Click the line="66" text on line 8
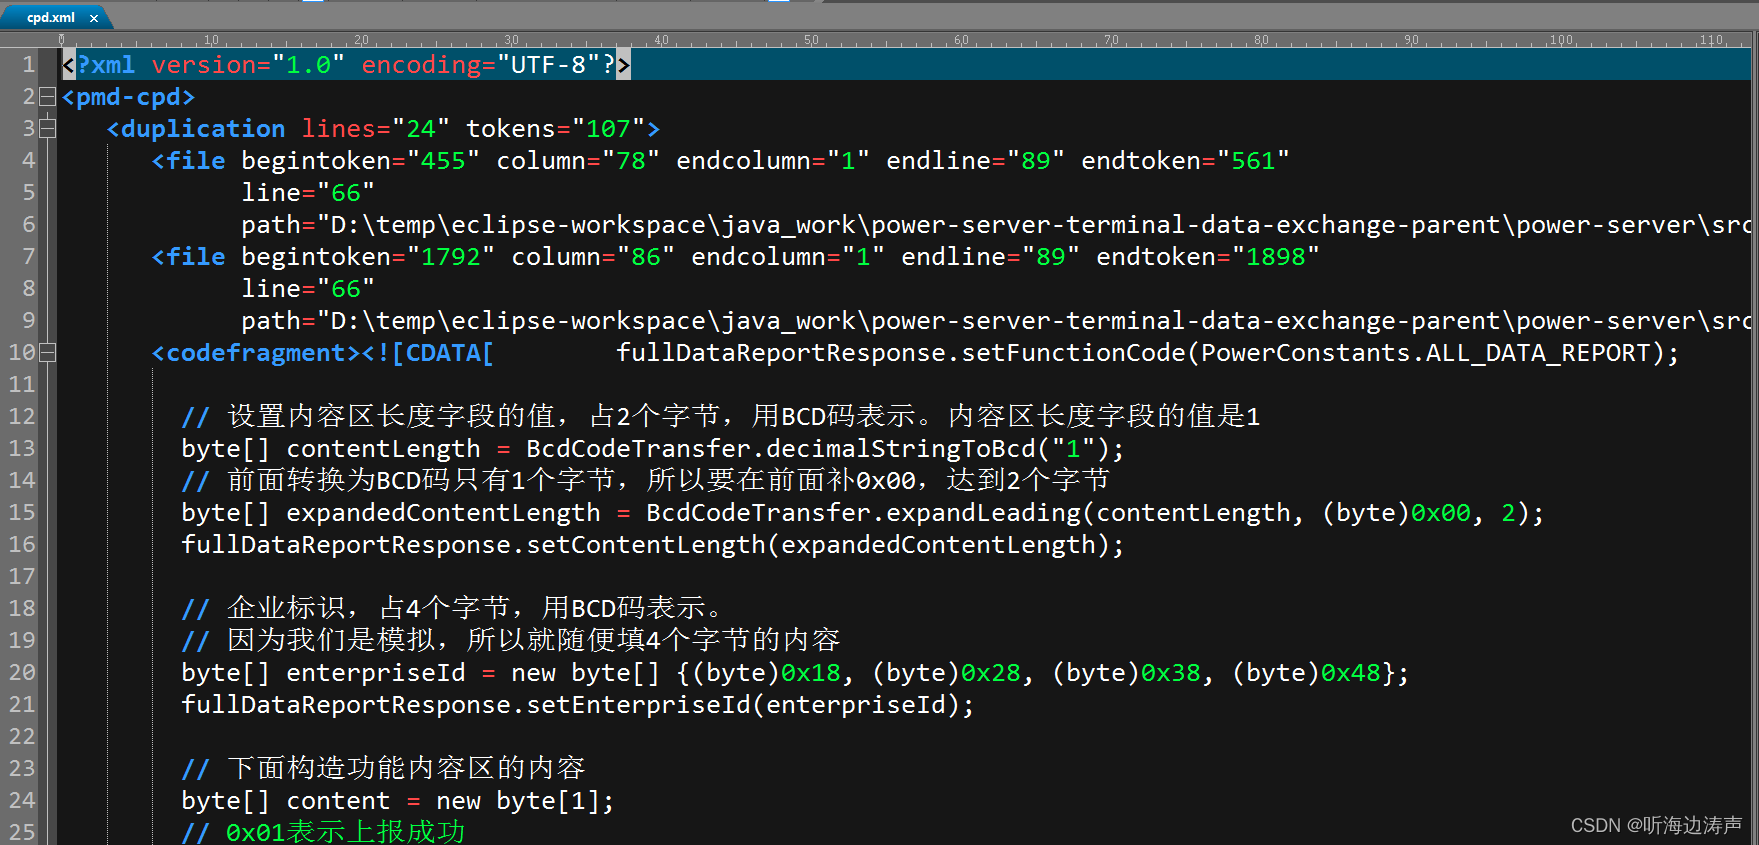The height and width of the screenshot is (845, 1759). coord(308,289)
